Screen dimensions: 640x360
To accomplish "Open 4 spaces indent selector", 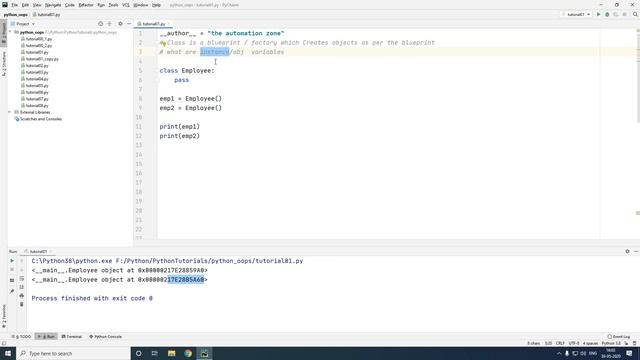I will click(x=590, y=343).
